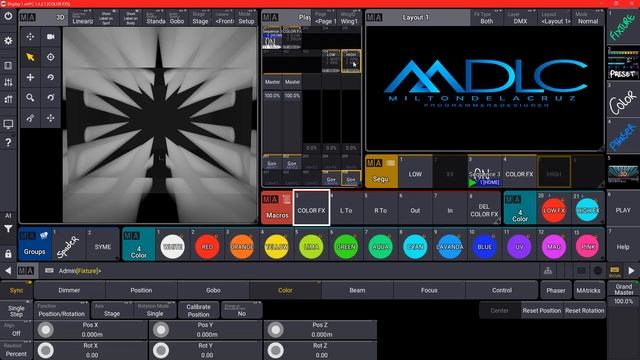This screenshot has width=640, height=360.
Task: Open the Gobo quality dropdown in 3D title bar
Action: [x=177, y=18]
